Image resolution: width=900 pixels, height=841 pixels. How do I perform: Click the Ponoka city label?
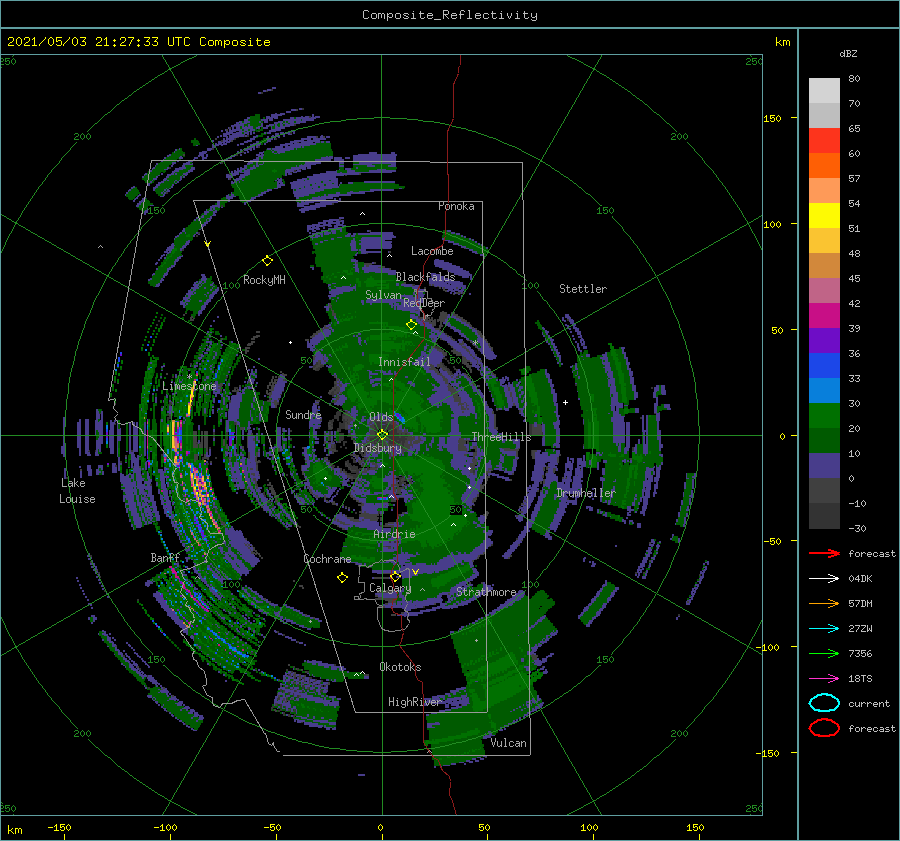click(x=456, y=206)
